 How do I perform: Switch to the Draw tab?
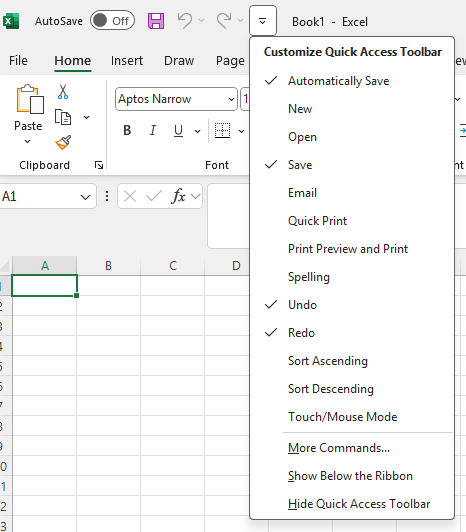click(179, 61)
